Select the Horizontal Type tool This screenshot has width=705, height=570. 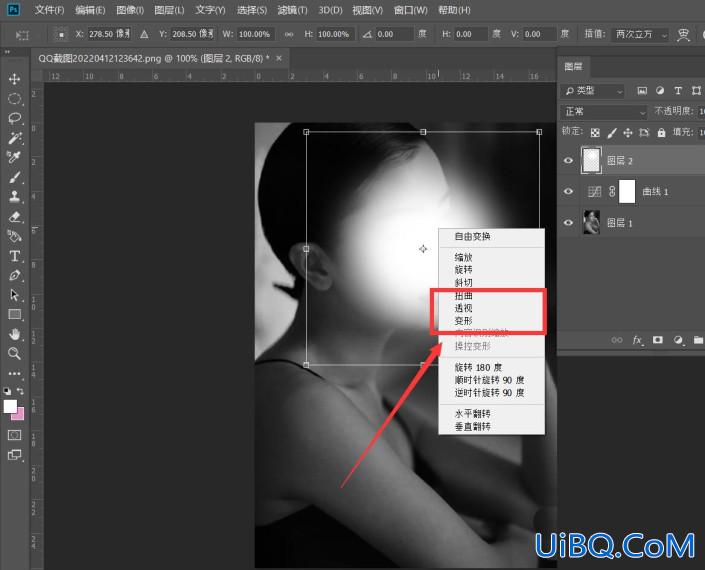(14, 256)
